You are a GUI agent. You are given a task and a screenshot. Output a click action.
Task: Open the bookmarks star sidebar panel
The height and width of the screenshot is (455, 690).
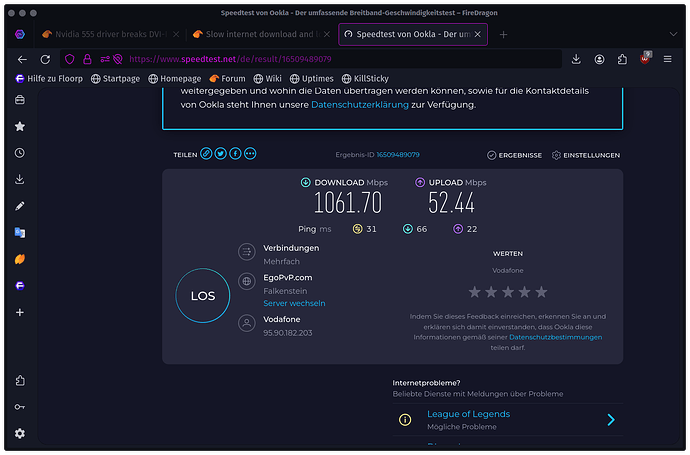(x=20, y=127)
